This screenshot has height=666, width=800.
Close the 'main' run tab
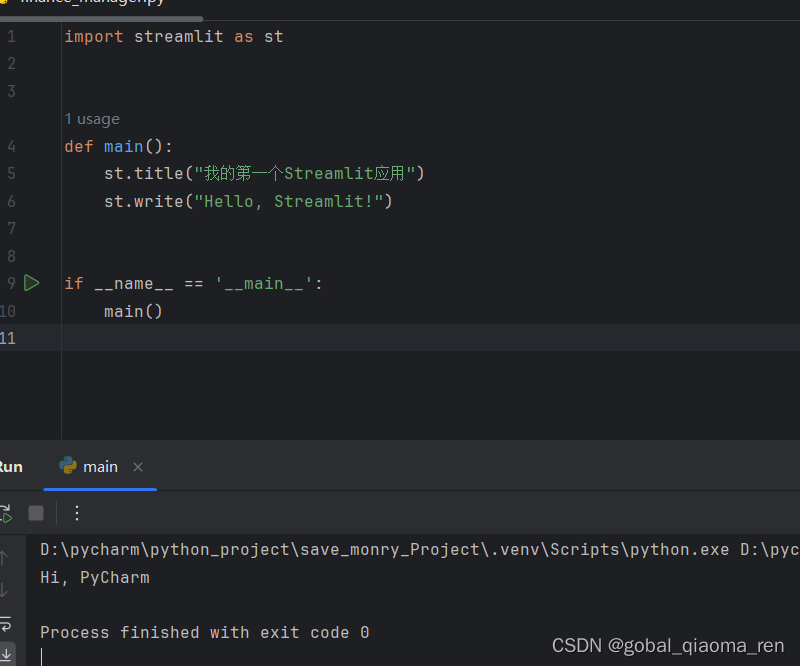(x=138, y=466)
